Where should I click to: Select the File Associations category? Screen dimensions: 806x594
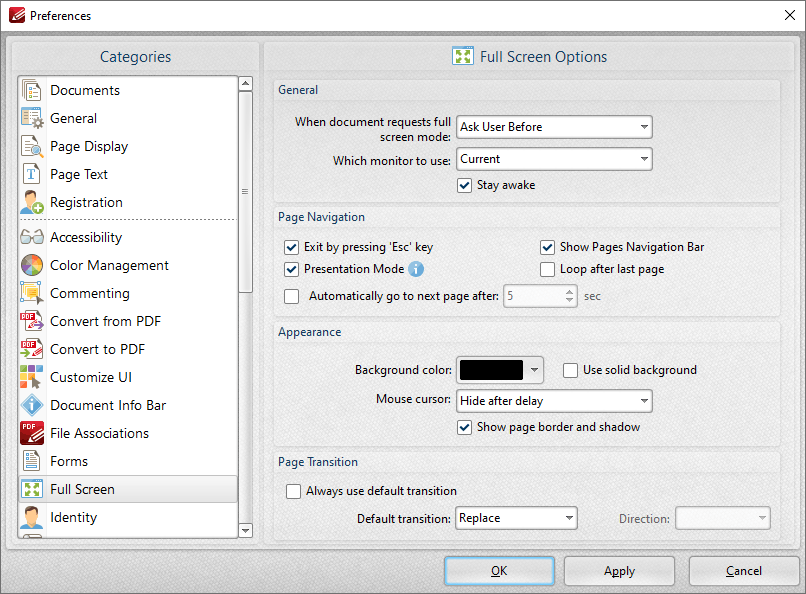coord(128,433)
